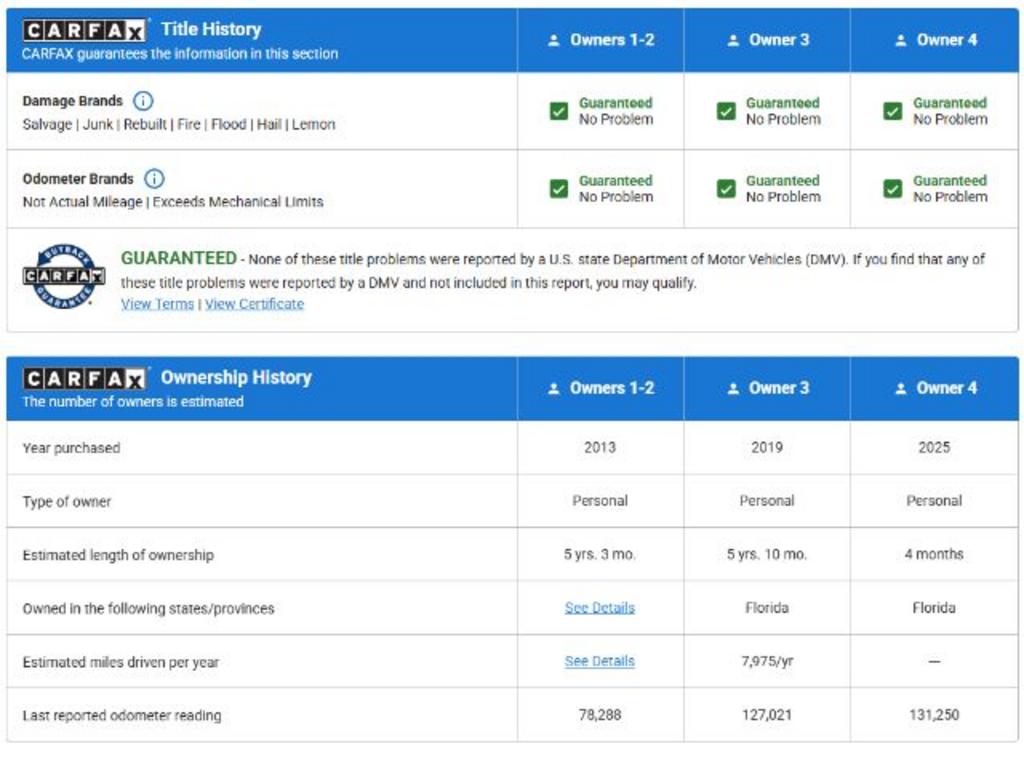Click the Year purchased row label

pos(71,448)
